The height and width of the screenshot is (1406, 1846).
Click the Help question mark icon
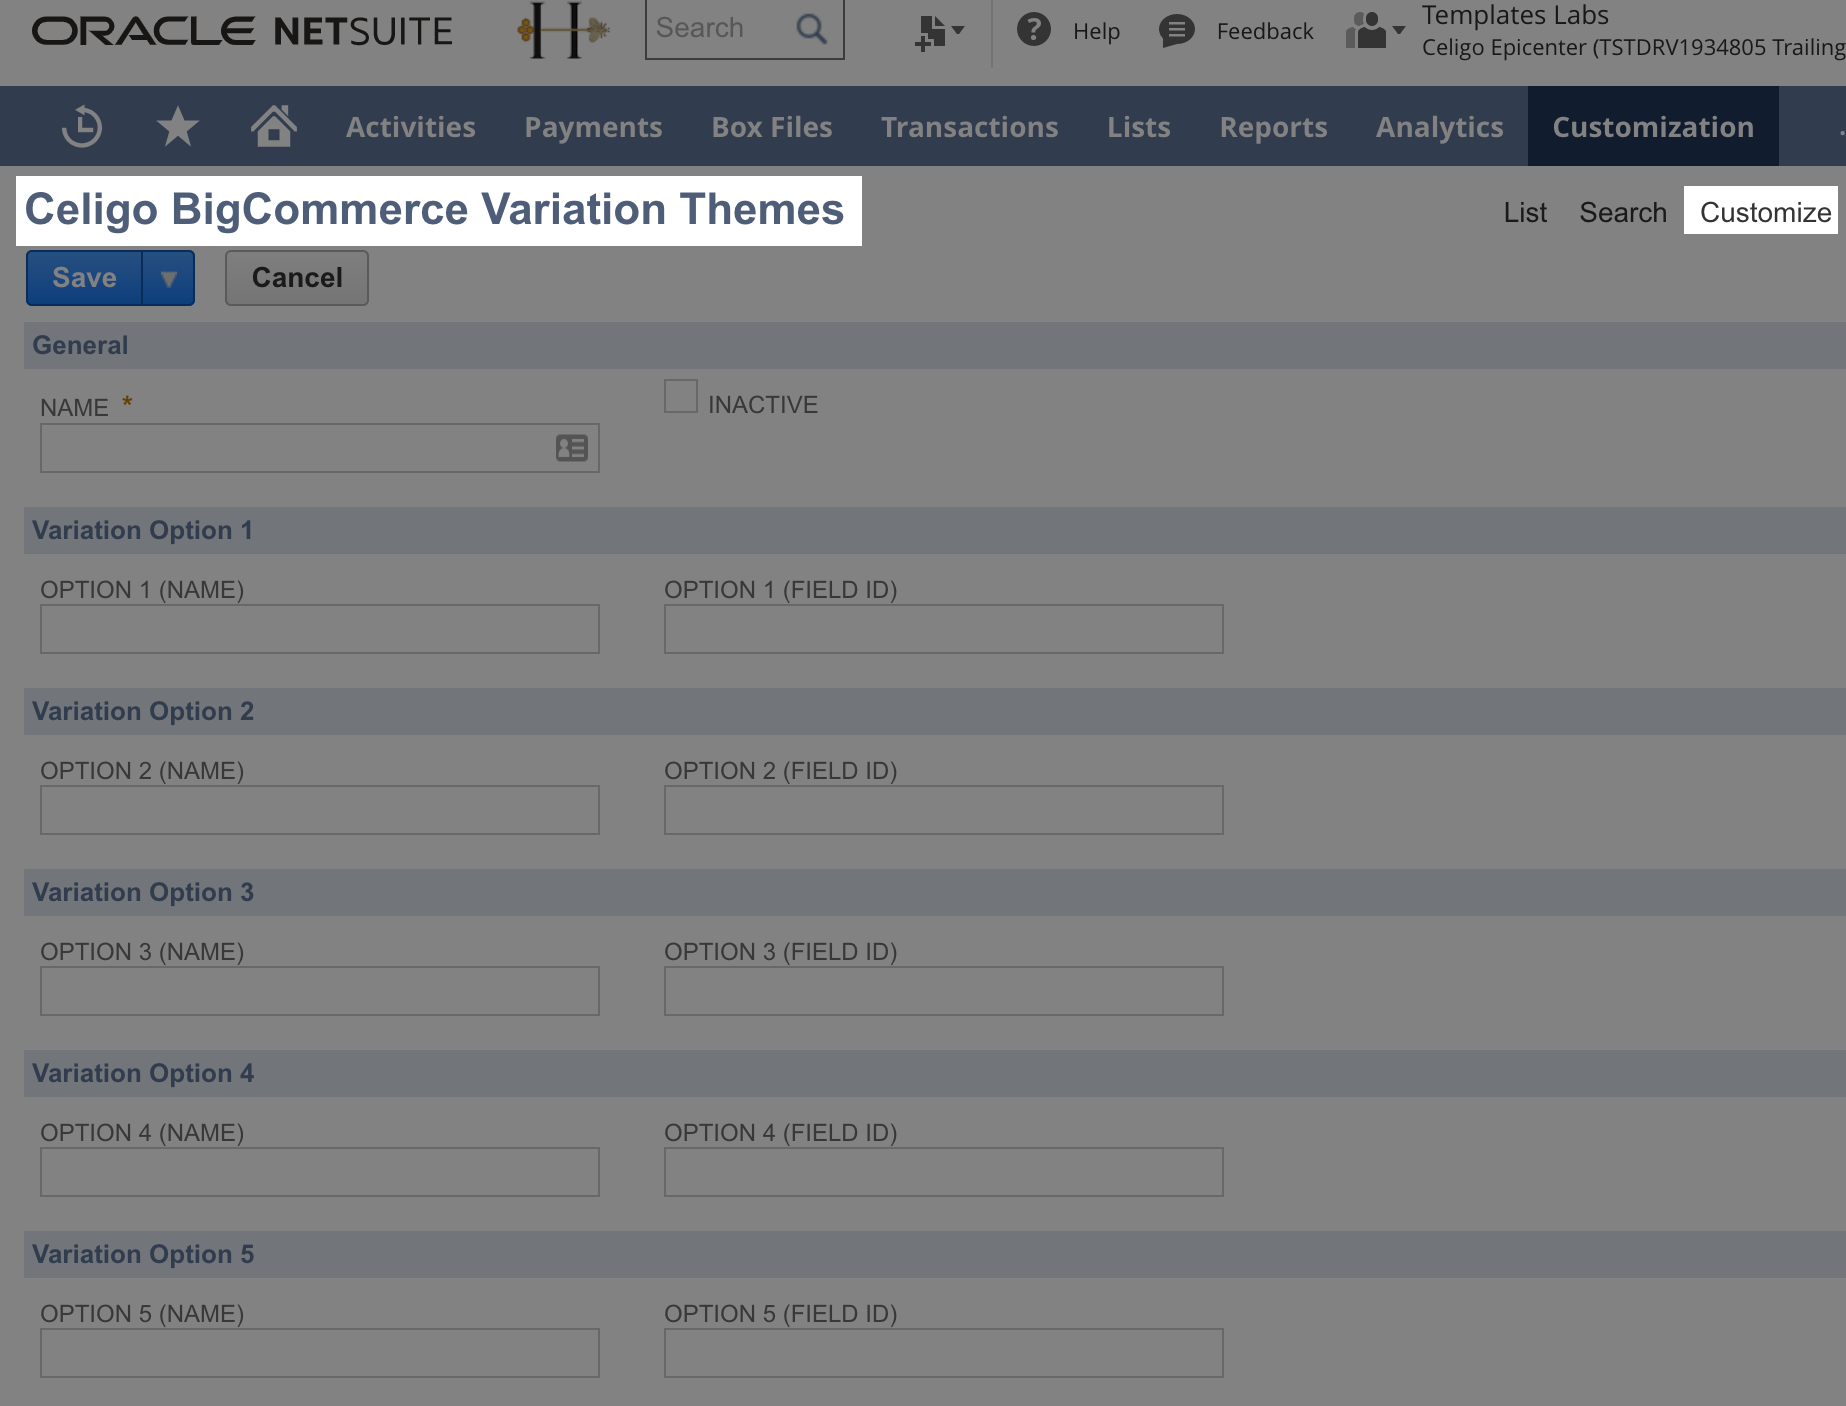1033,30
